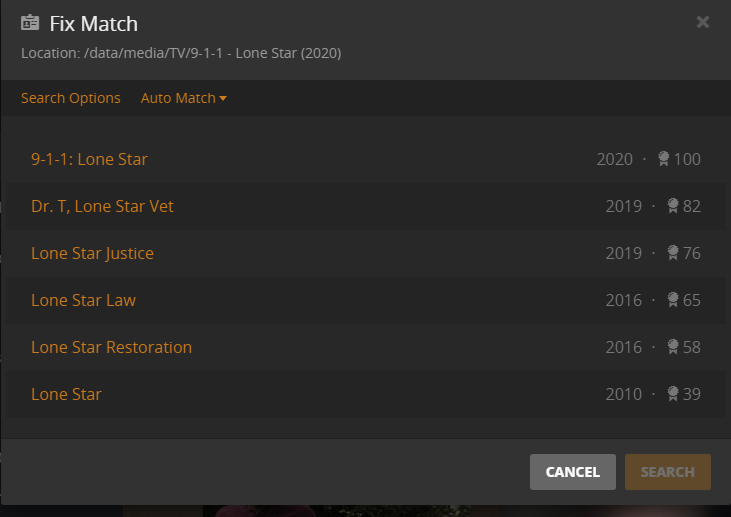Screen dimensions: 731x517
Task: Click the Location path text
Action: (x=181, y=53)
